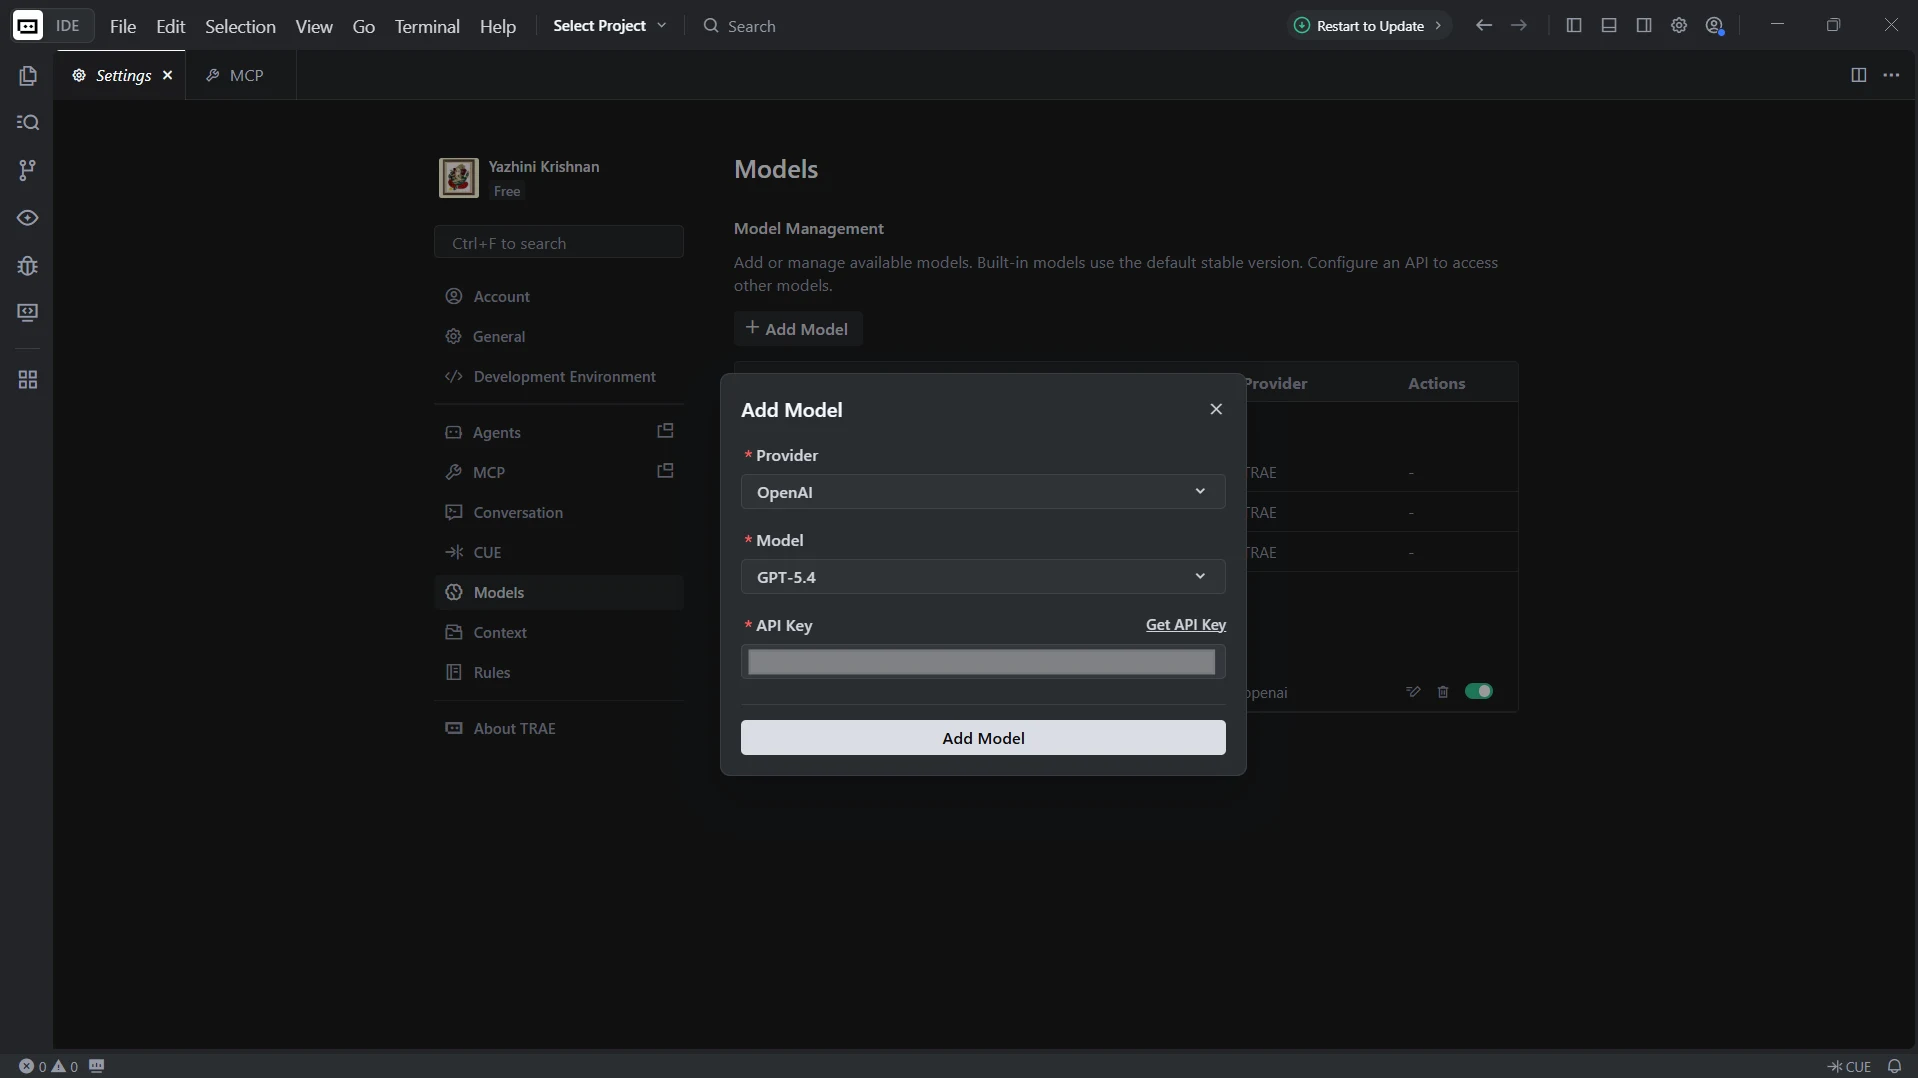Open the remote monitor icon in activity bar

(x=27, y=313)
